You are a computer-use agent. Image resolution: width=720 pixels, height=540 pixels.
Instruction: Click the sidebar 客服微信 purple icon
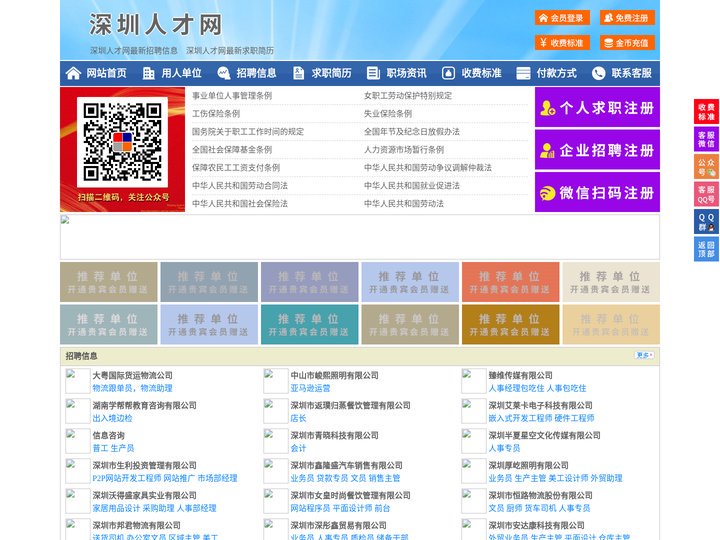click(x=706, y=139)
